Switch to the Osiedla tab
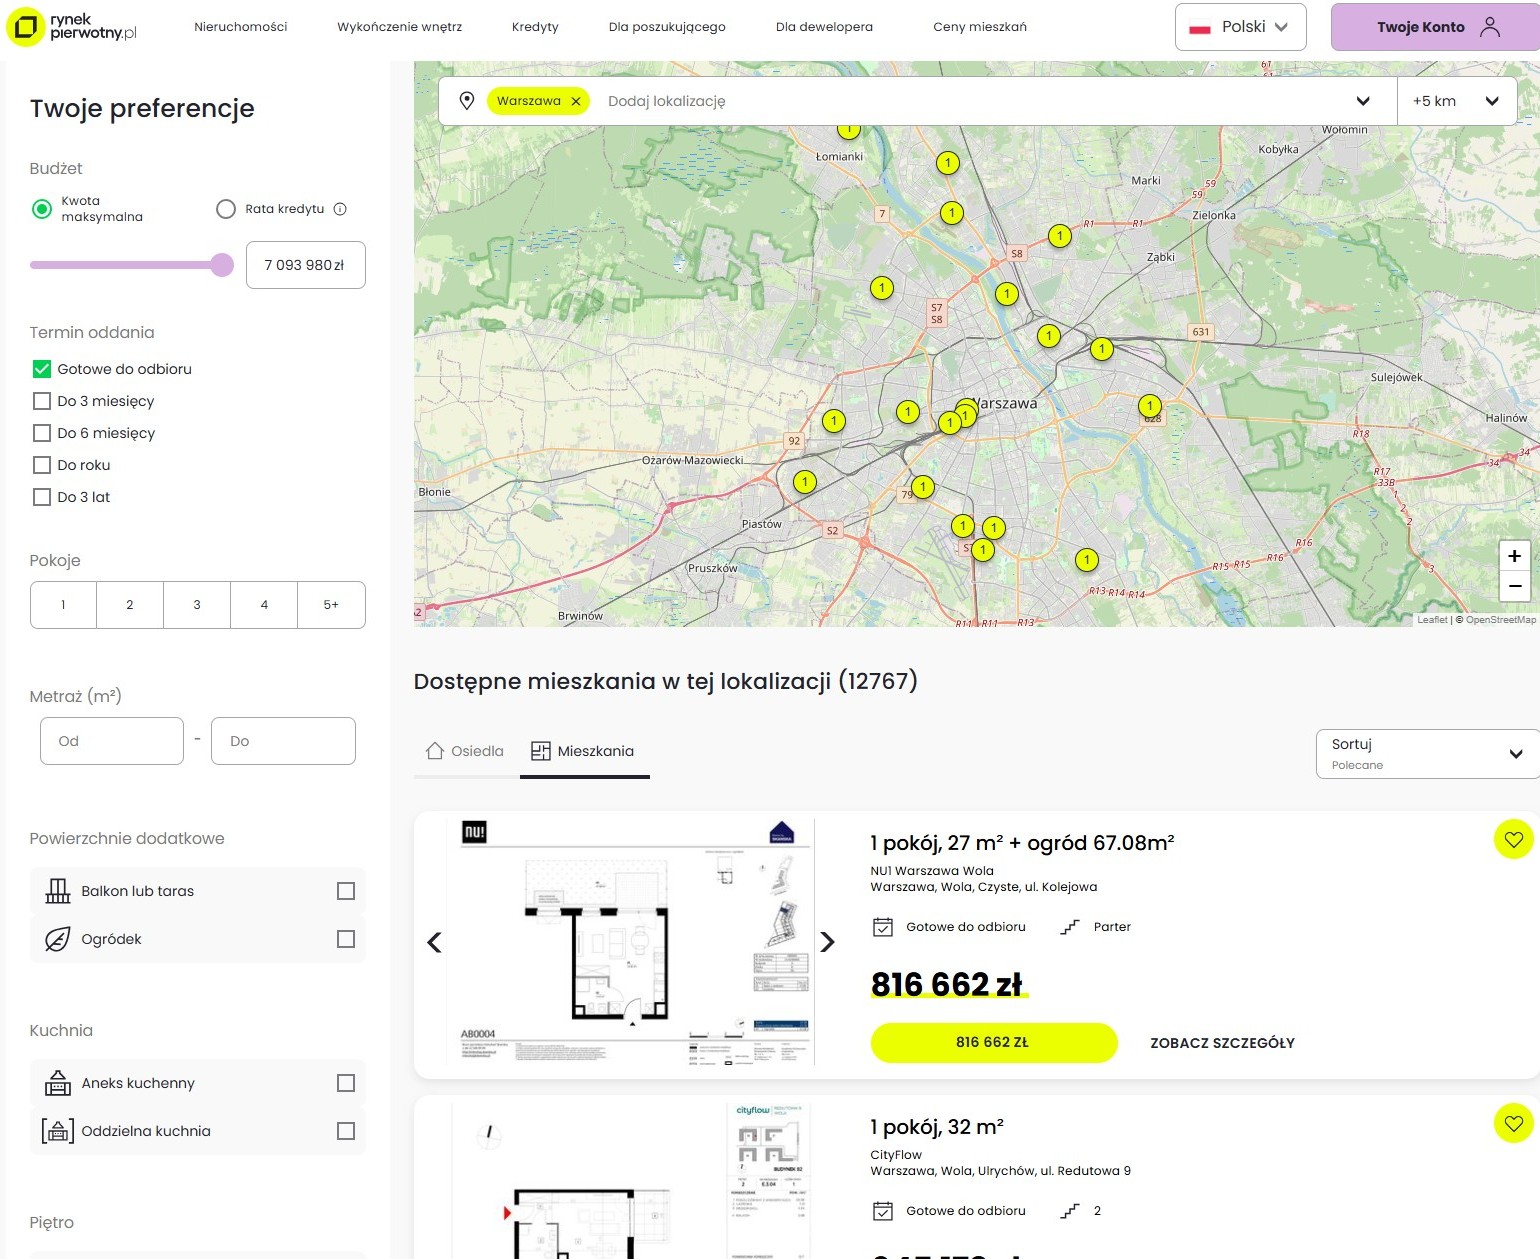This screenshot has width=1540, height=1259. [463, 750]
